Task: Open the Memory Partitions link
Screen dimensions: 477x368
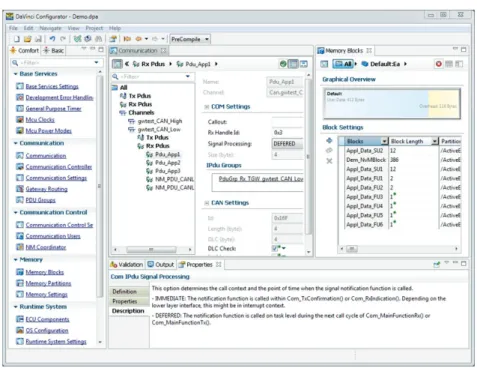Action: pos(48,283)
